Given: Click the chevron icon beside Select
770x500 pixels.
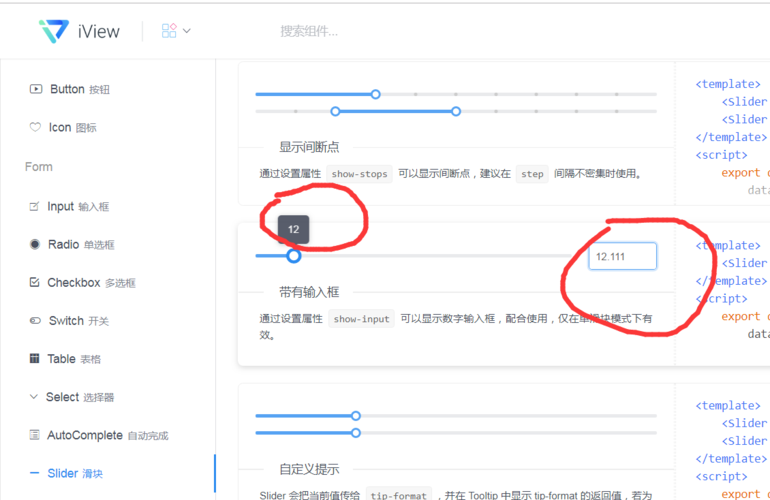Looking at the screenshot, I should coord(33,396).
